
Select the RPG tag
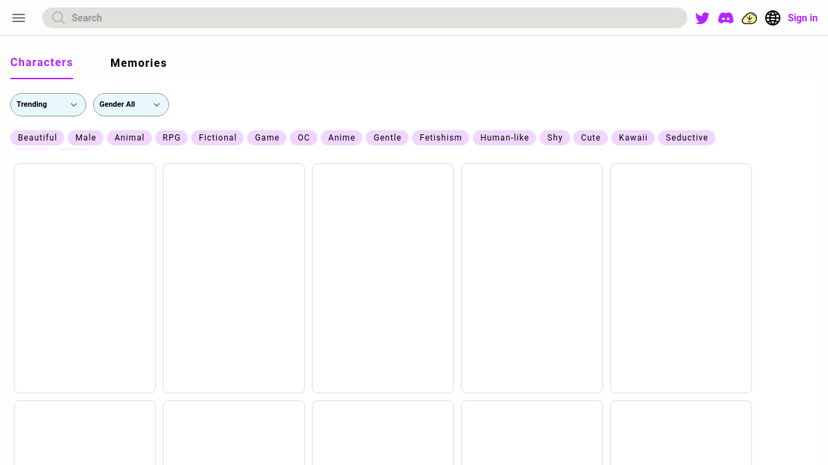click(171, 138)
